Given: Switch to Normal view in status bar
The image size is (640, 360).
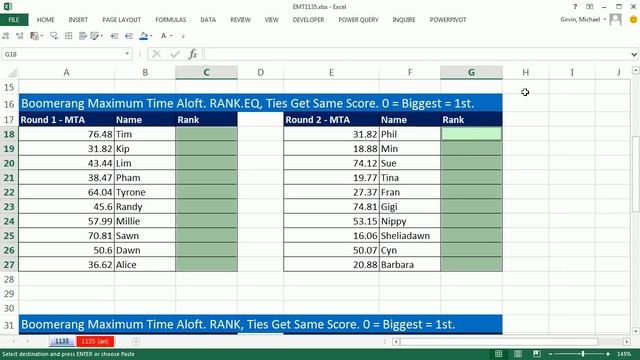Looking at the screenshot, I should [499, 354].
